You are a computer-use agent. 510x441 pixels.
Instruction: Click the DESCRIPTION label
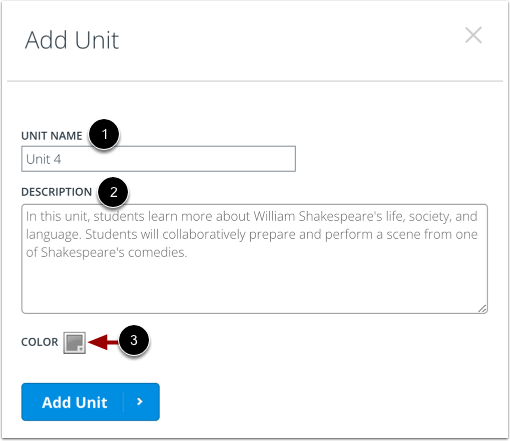(56, 192)
